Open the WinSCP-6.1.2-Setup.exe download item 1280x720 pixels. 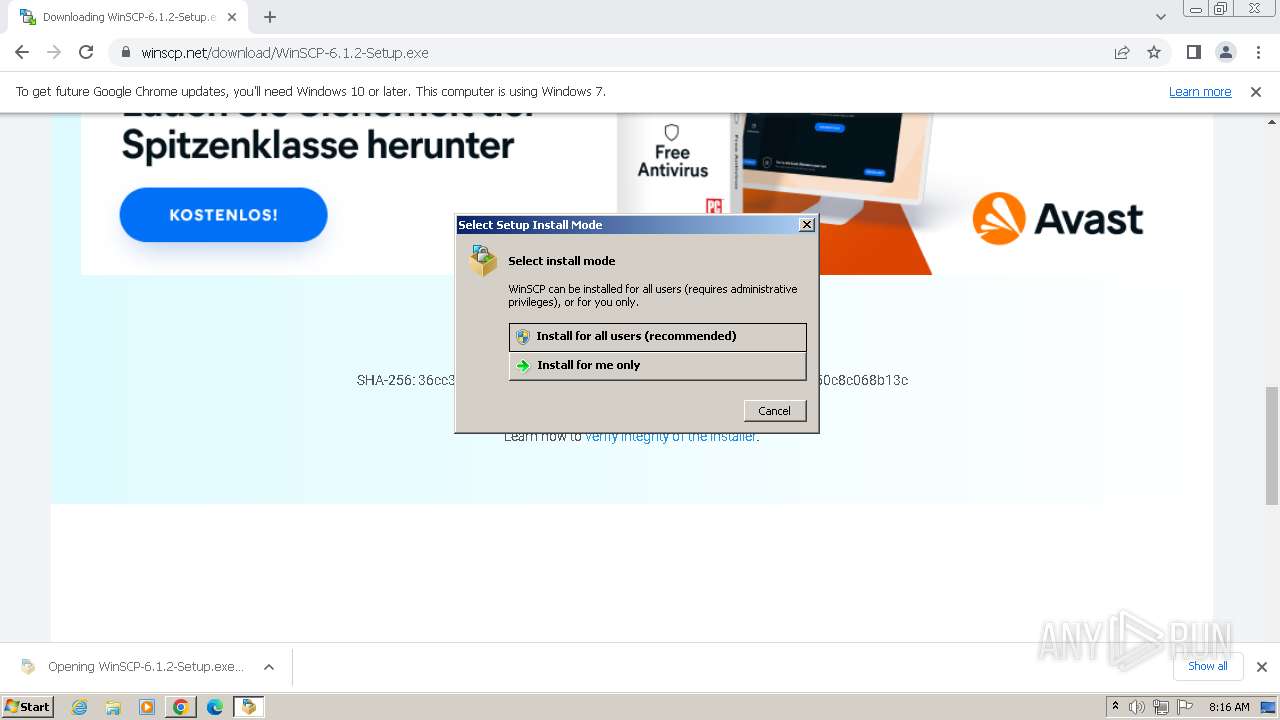point(135,667)
